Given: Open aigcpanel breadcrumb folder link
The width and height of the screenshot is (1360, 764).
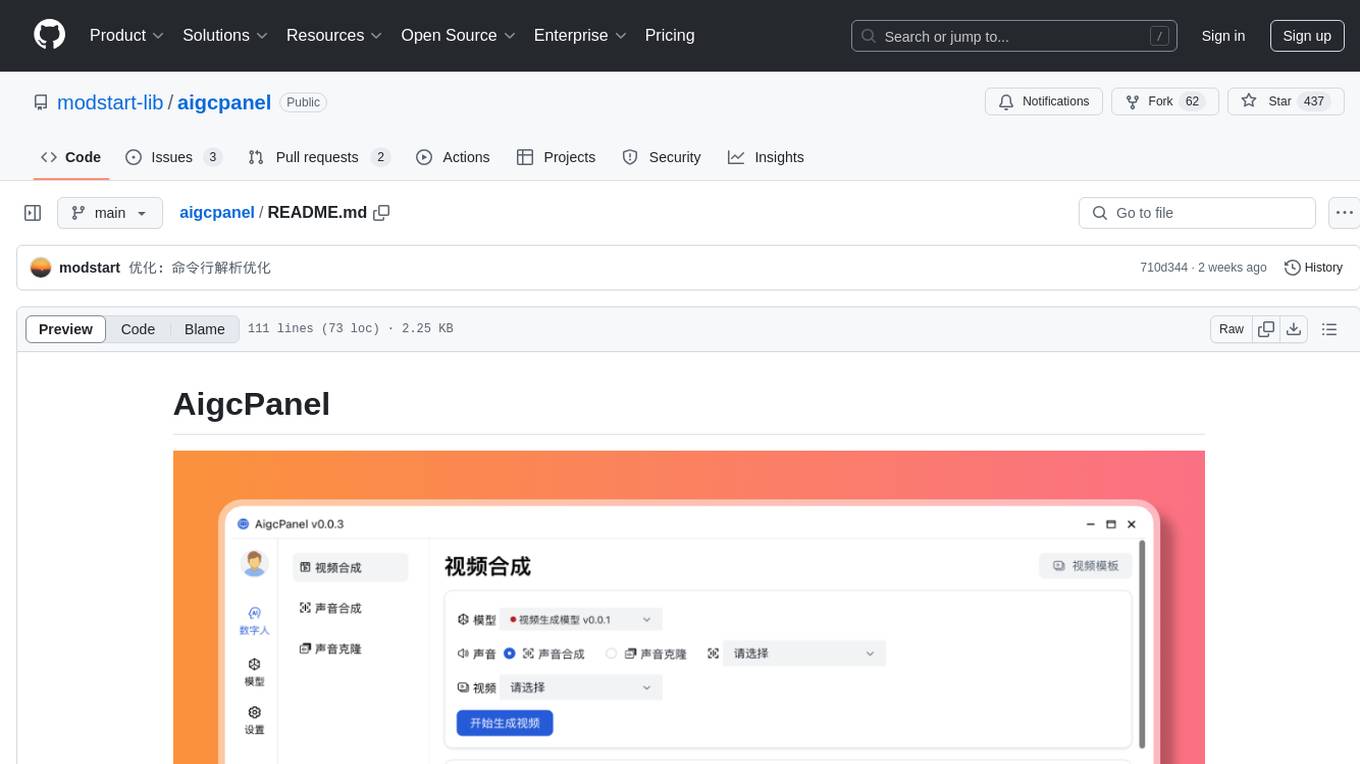Looking at the screenshot, I should click(x=217, y=213).
